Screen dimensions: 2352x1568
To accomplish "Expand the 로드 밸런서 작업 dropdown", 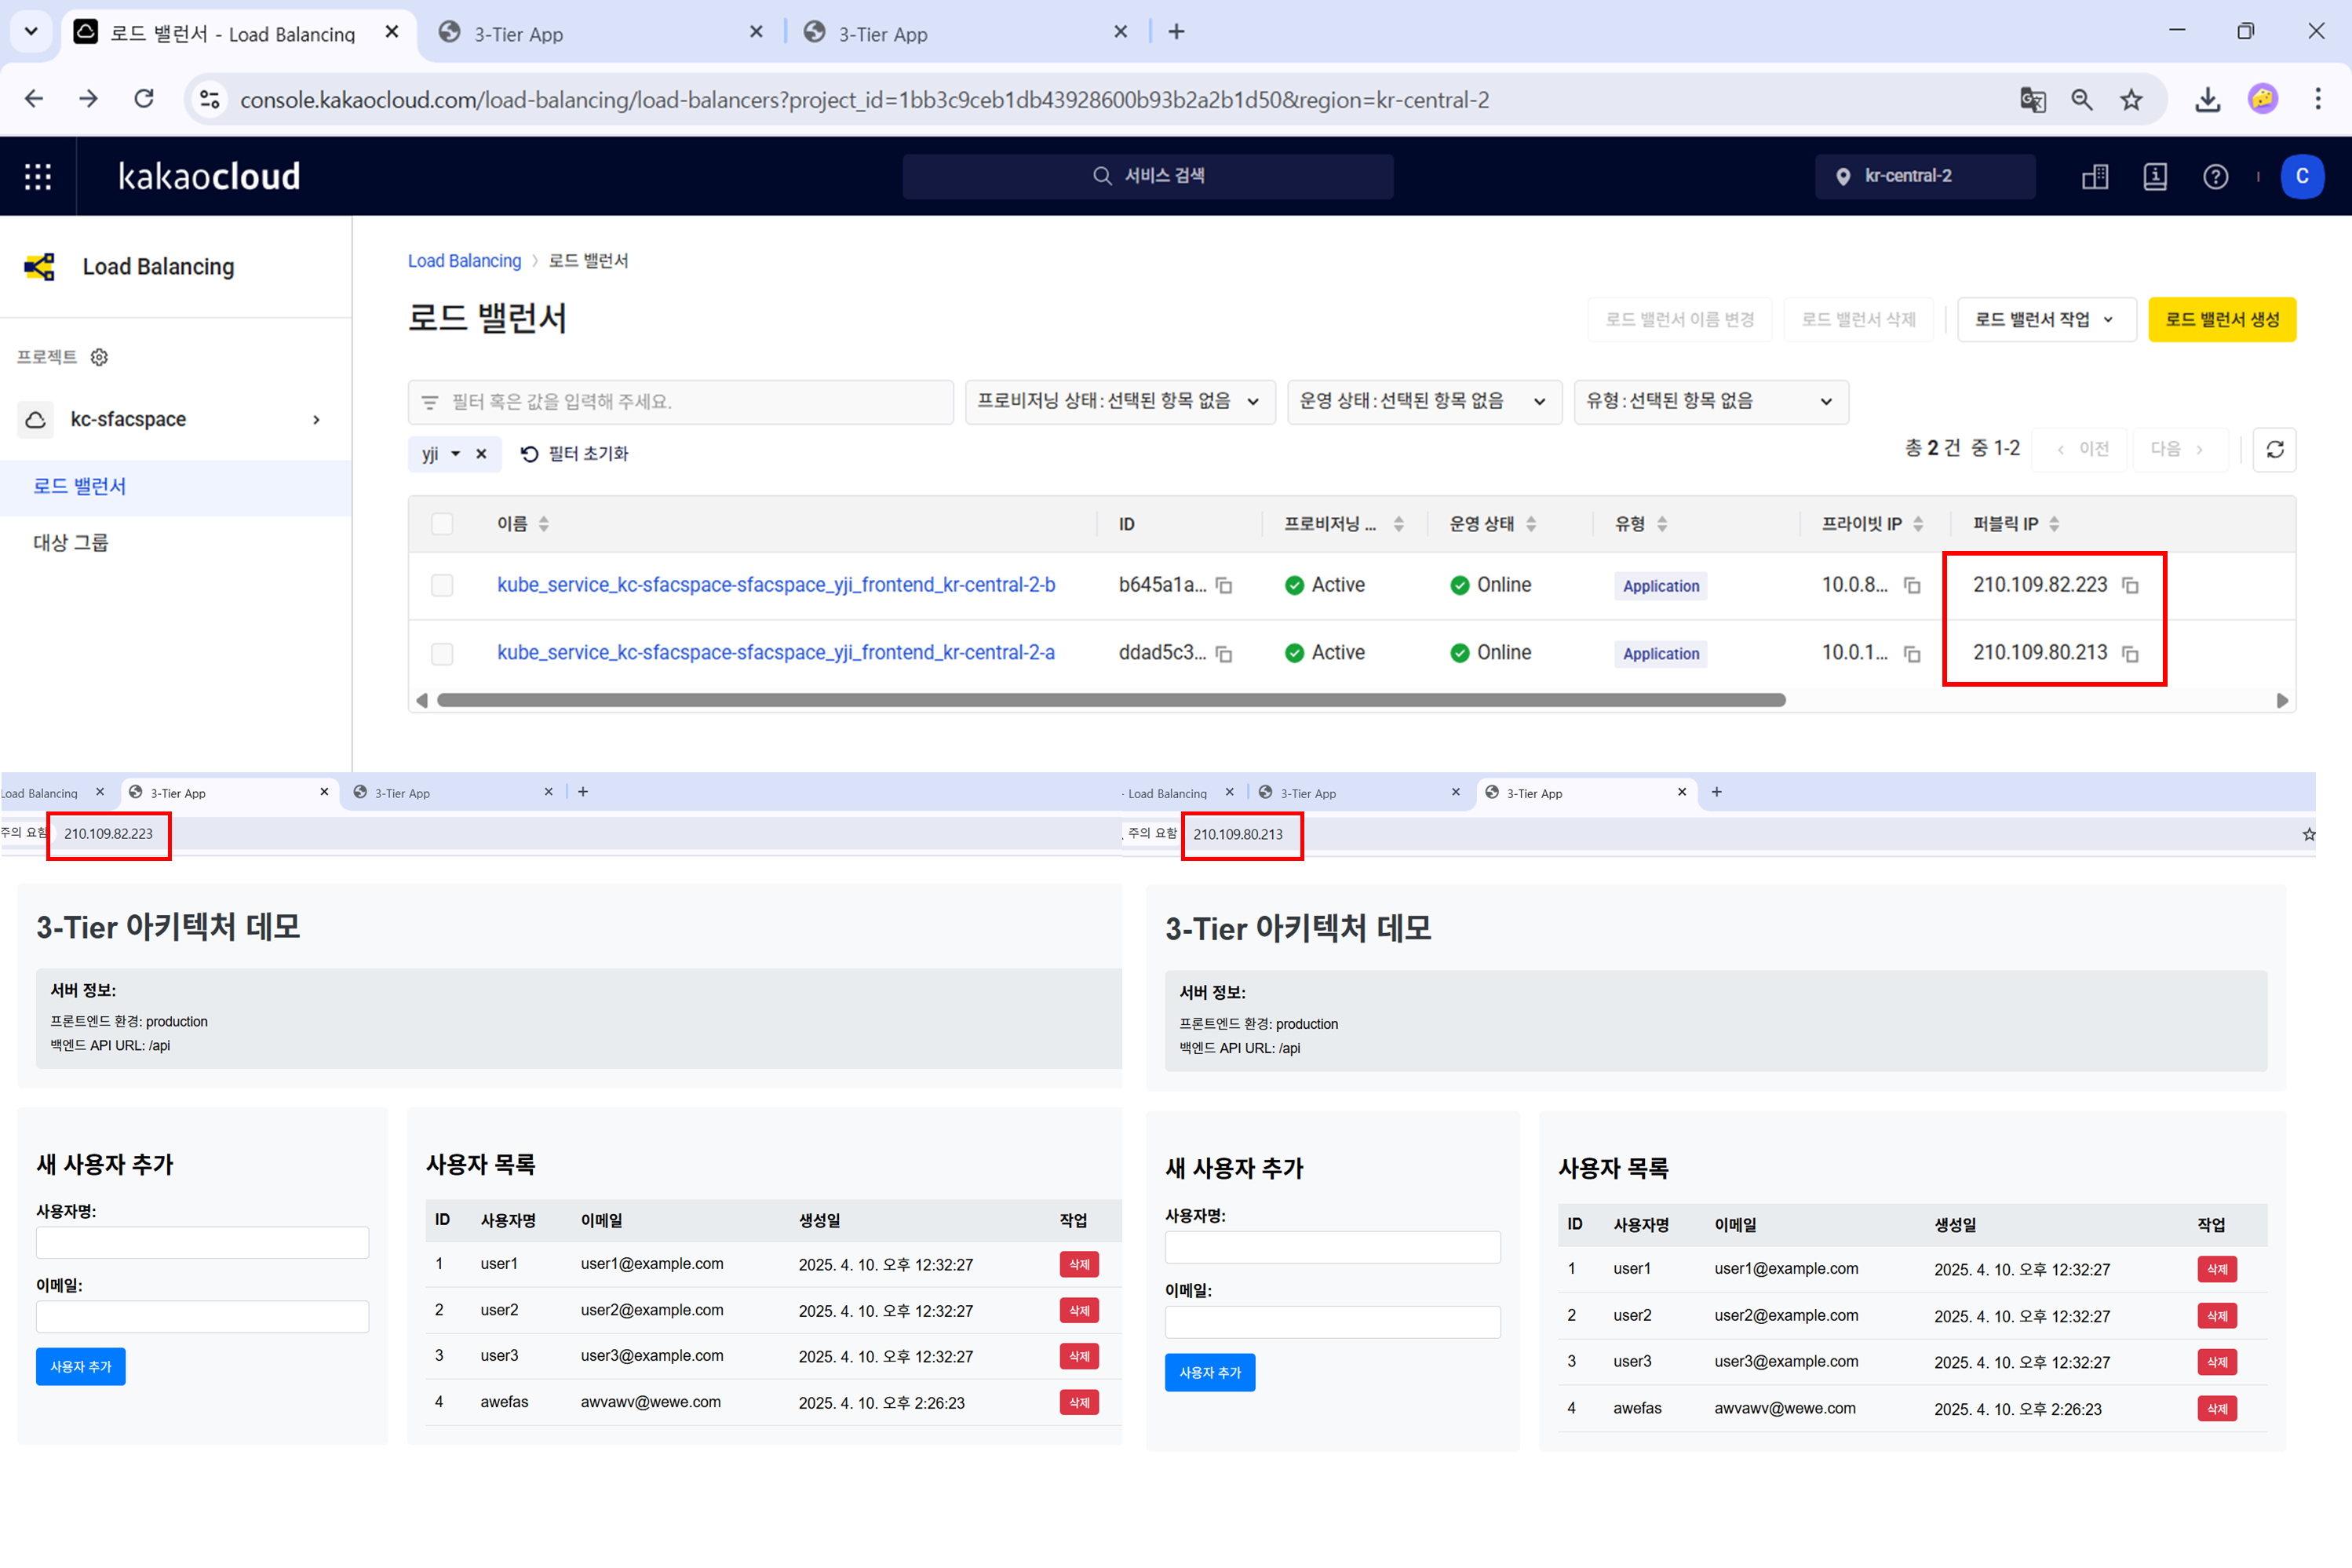I will click(x=2045, y=320).
